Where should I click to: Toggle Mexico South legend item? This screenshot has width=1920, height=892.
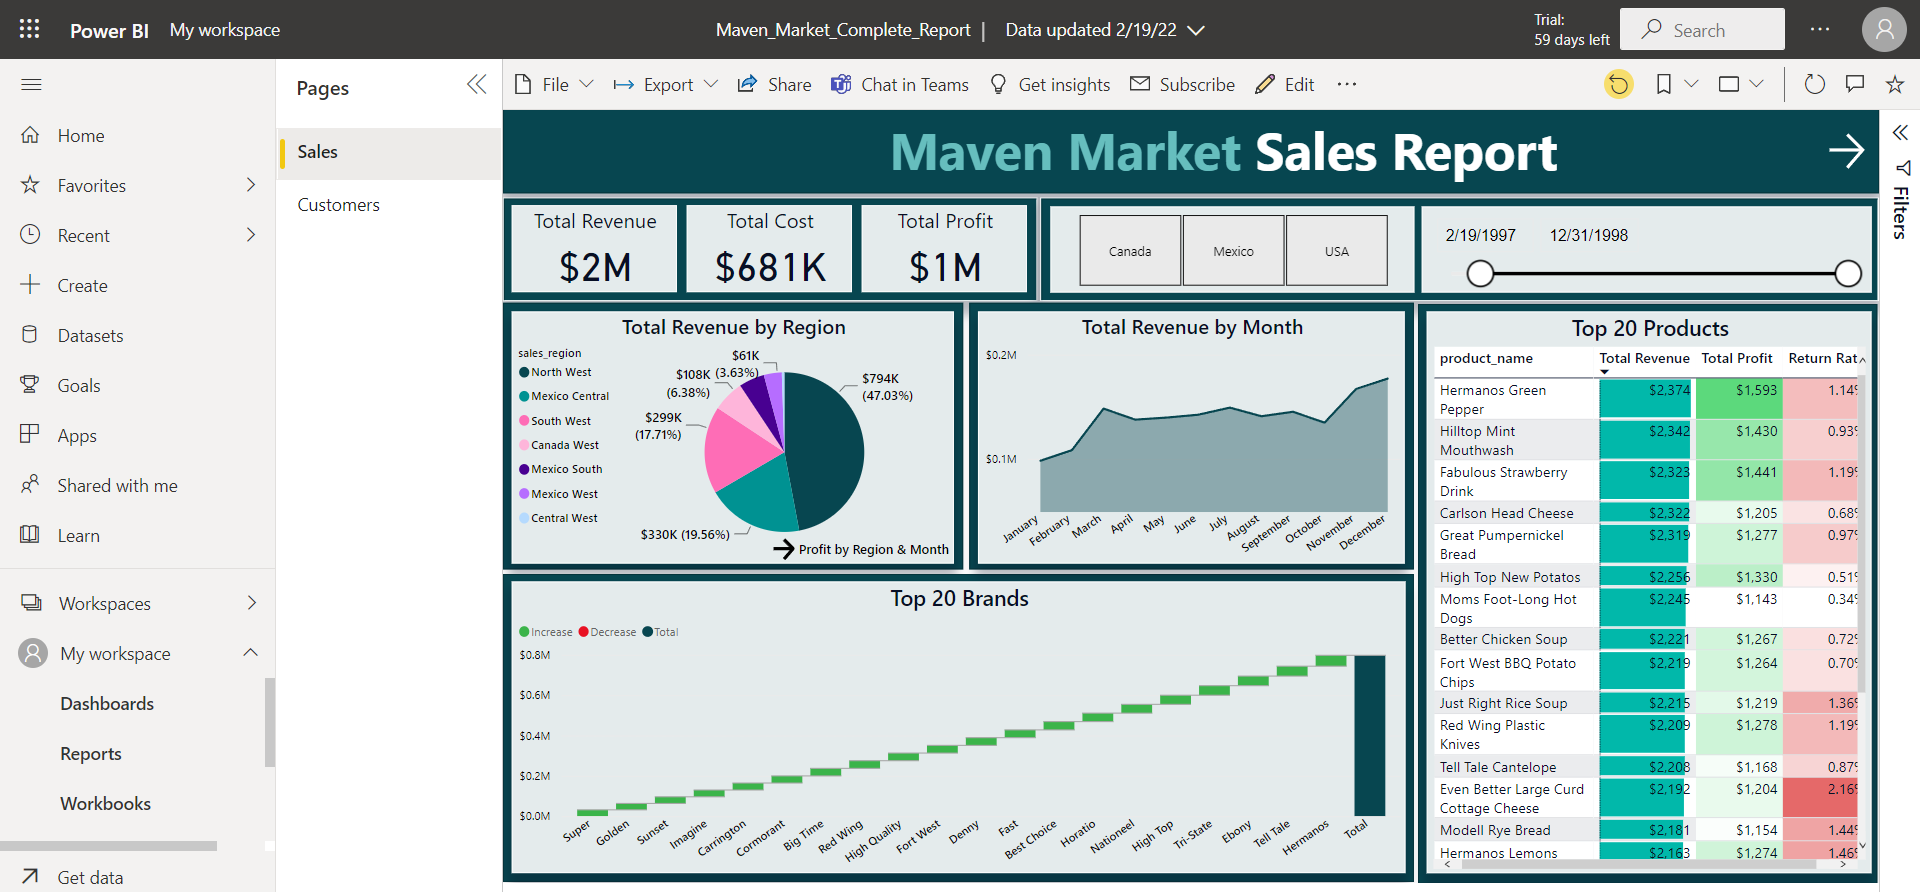pyautogui.click(x=561, y=469)
